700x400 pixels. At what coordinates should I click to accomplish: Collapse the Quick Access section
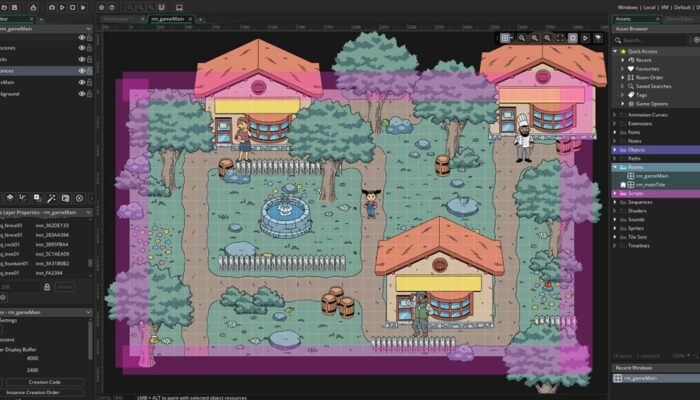click(x=615, y=50)
